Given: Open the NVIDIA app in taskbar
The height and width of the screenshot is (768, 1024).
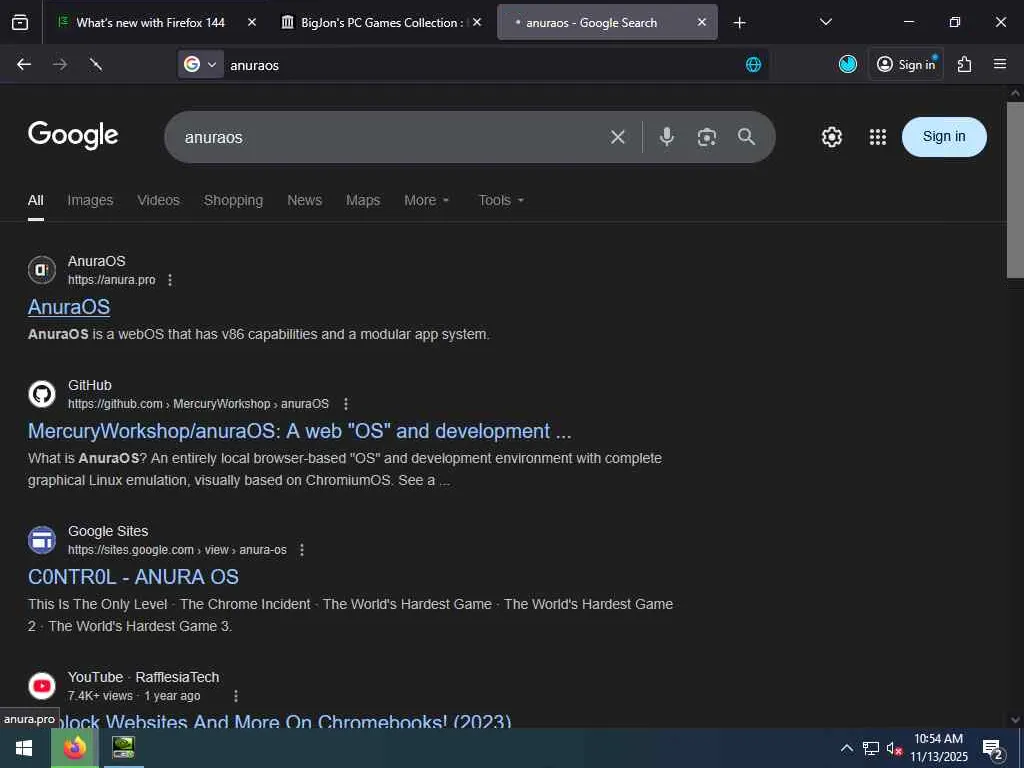Looking at the screenshot, I should (x=123, y=748).
